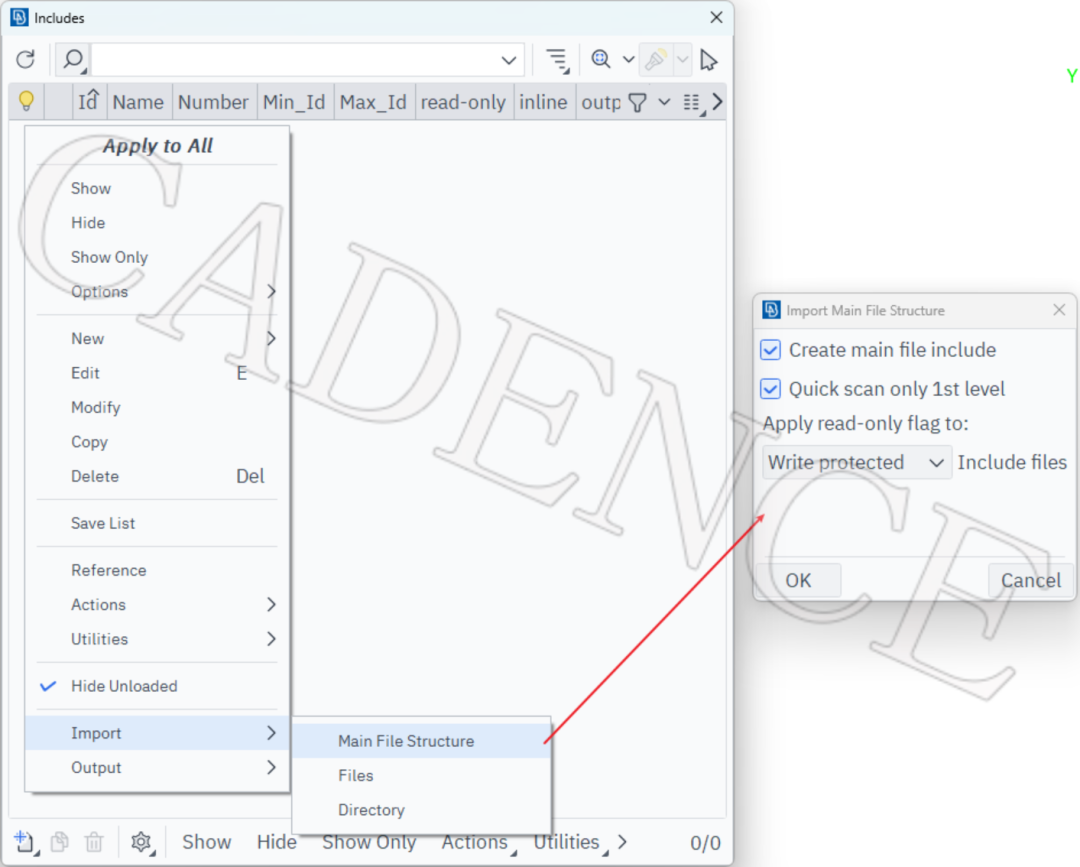
Task: Toggle the Hide Unloaded menu option
Action: click(157, 687)
